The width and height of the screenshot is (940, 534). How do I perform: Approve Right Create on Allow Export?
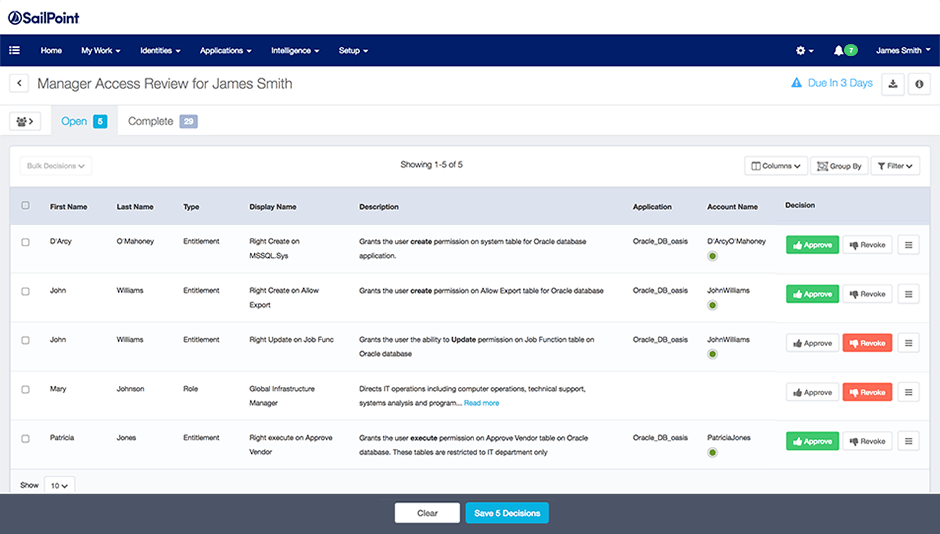(812, 294)
